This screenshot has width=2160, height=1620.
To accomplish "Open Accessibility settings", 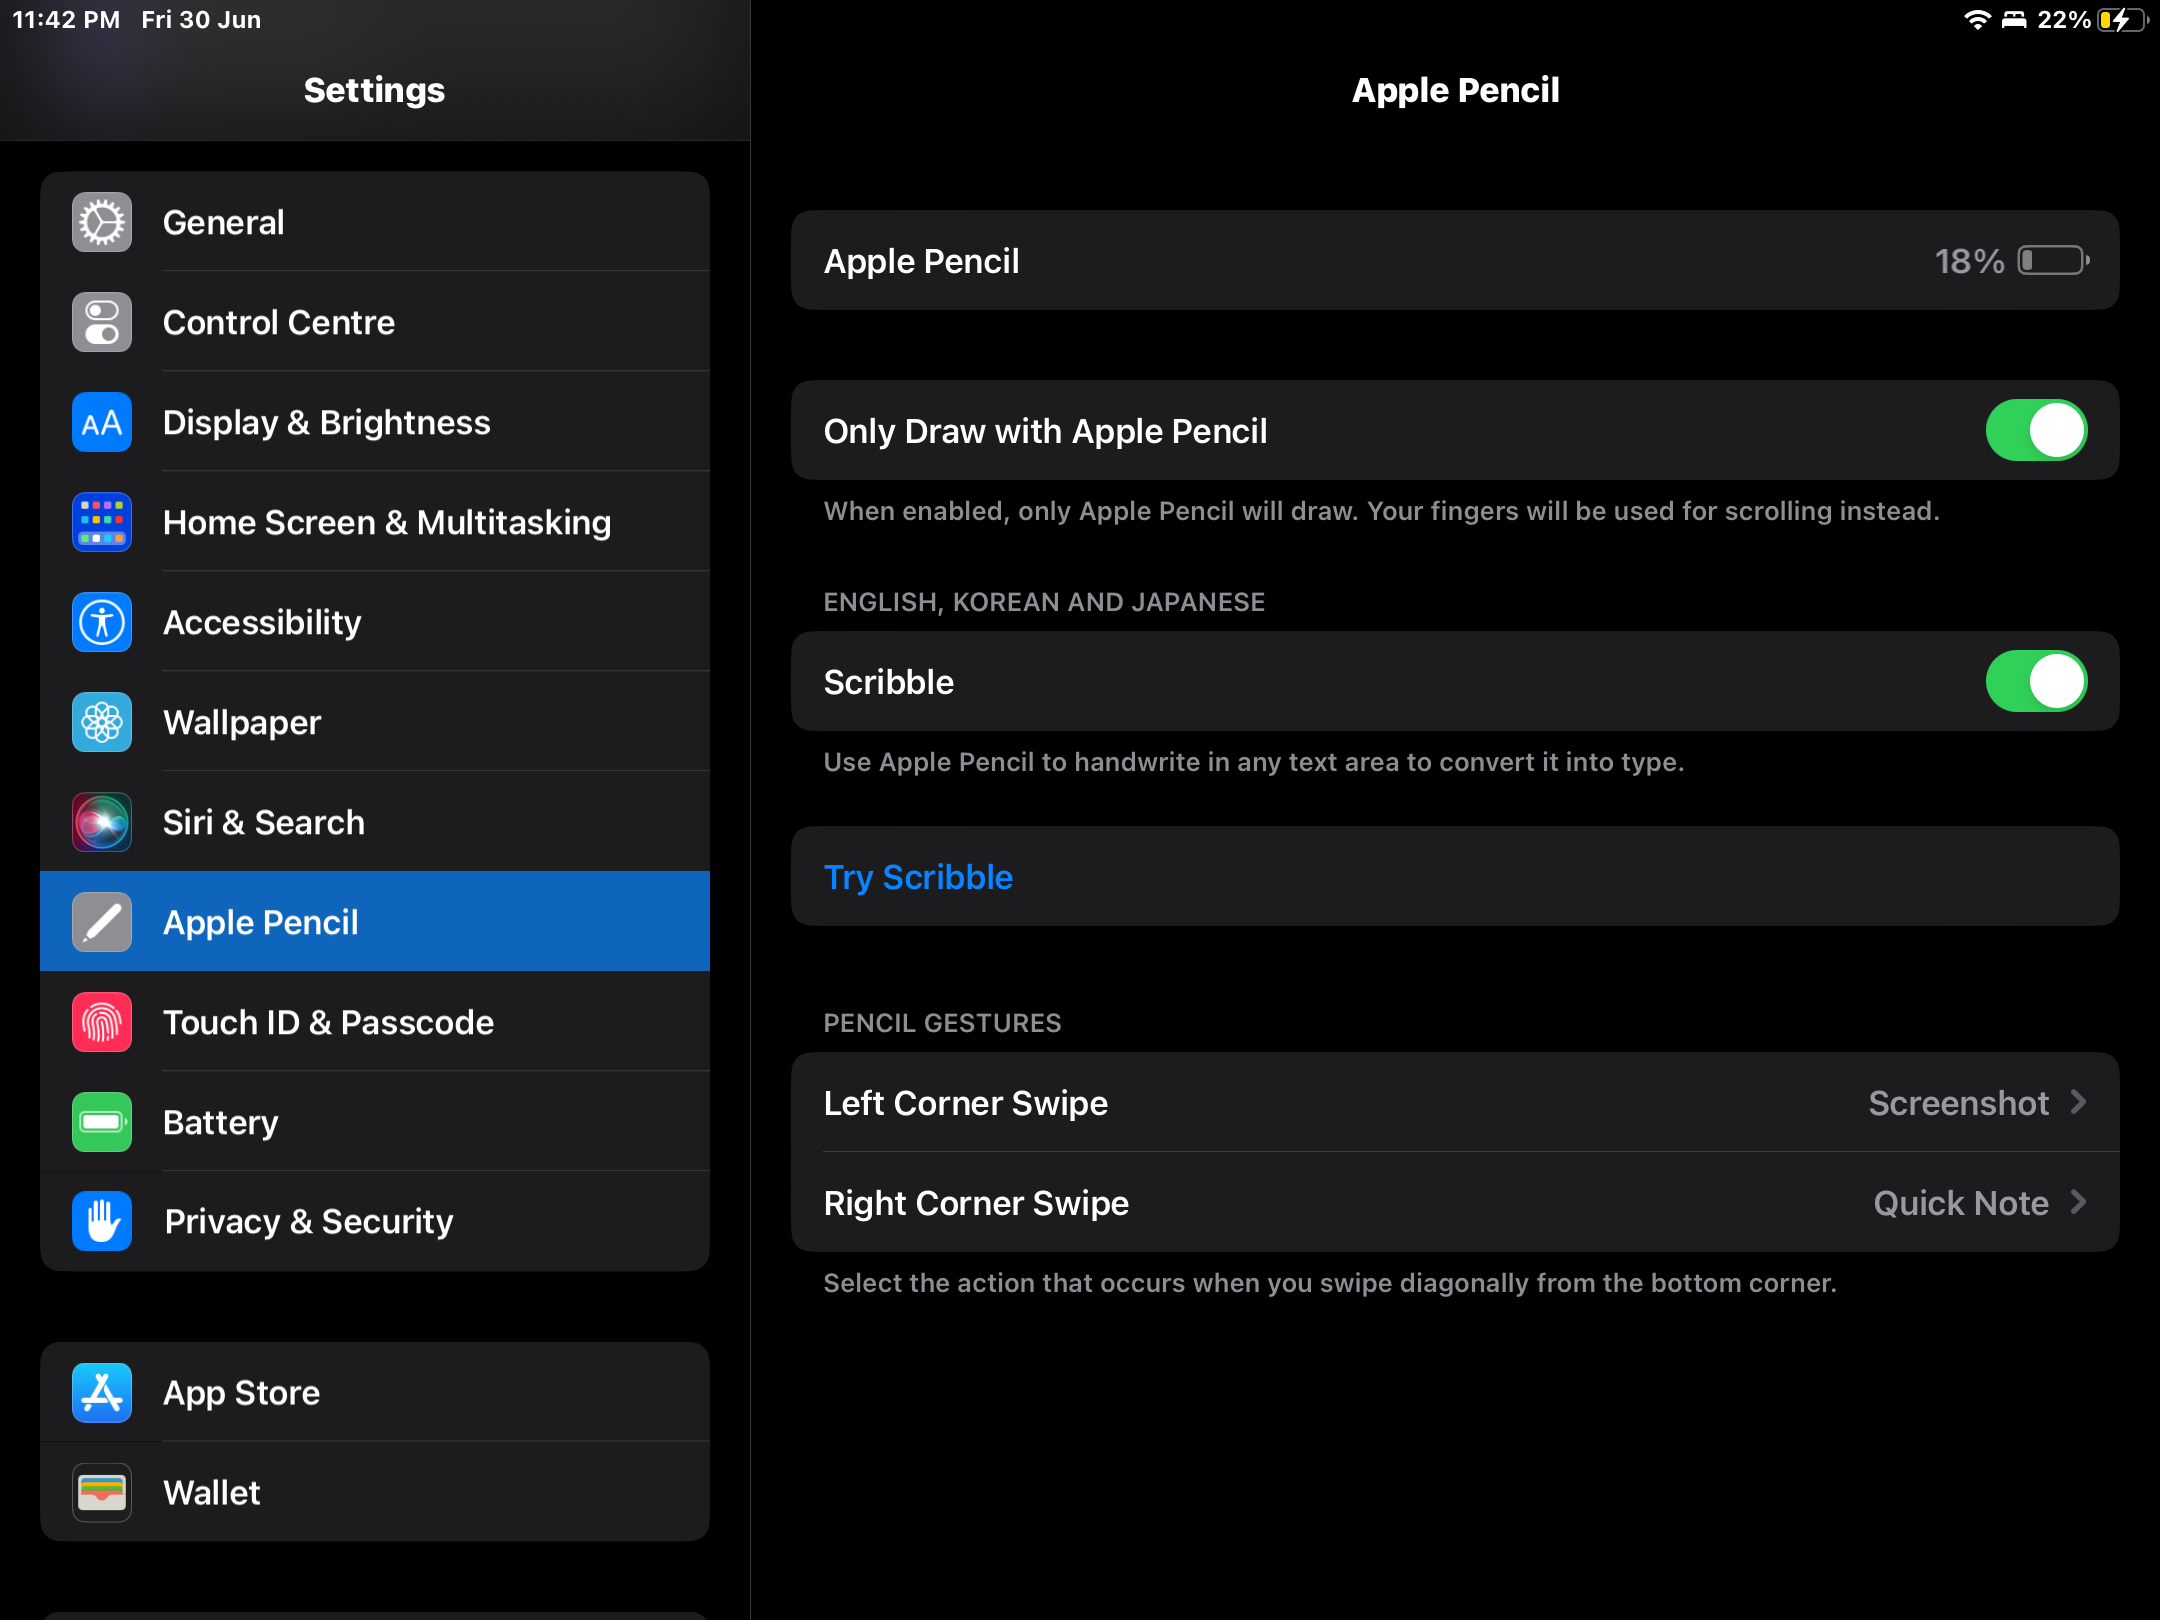I will click(x=375, y=622).
